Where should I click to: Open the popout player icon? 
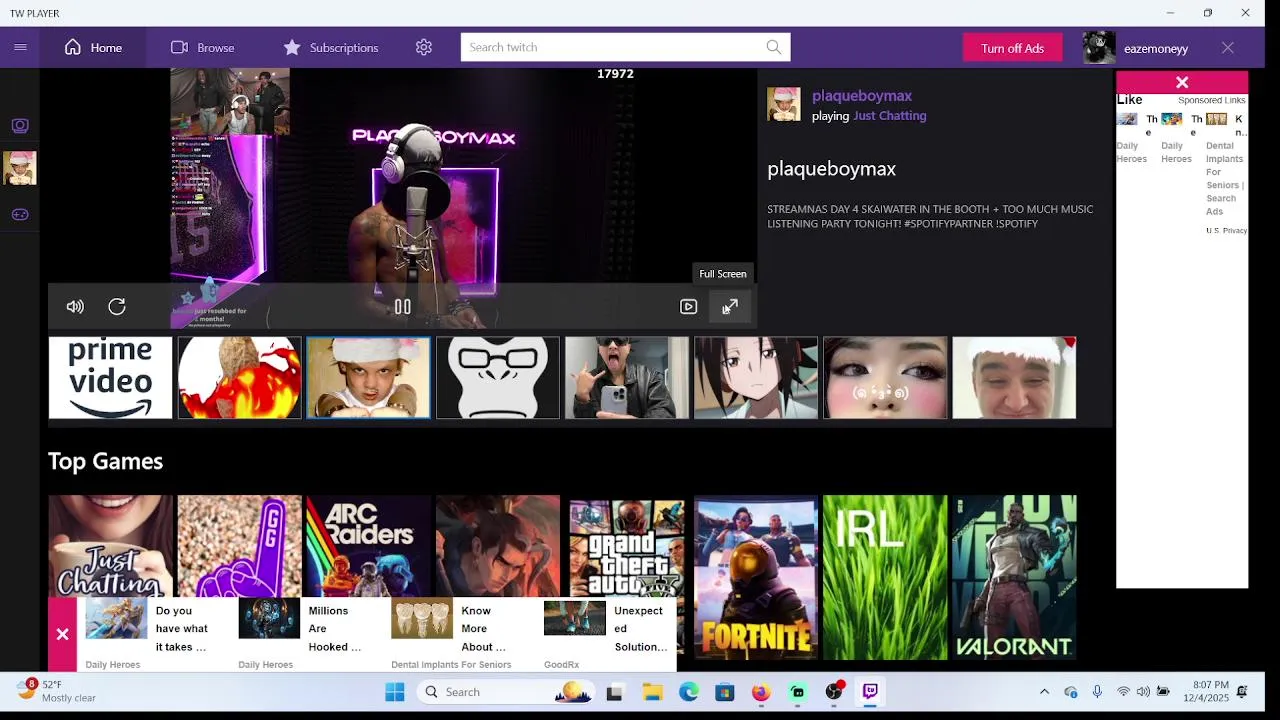pos(688,307)
